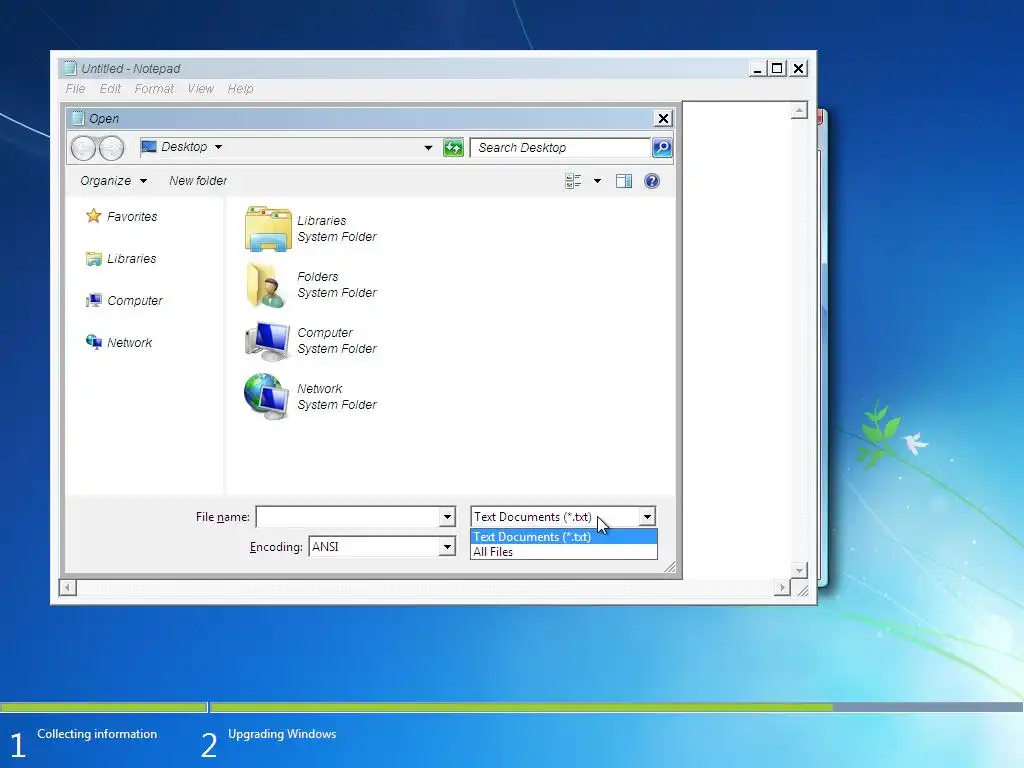Click the Search Desktop field
Viewport: 1024px width, 768px height.
tap(560, 148)
